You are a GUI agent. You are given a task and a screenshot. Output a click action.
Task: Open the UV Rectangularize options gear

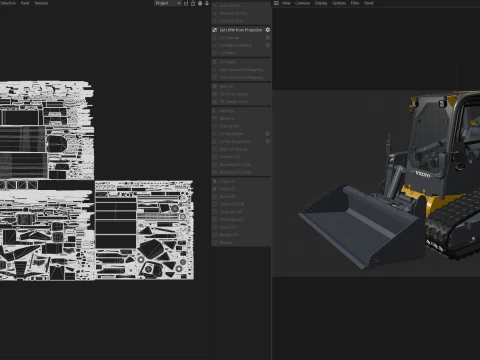tap(267, 141)
